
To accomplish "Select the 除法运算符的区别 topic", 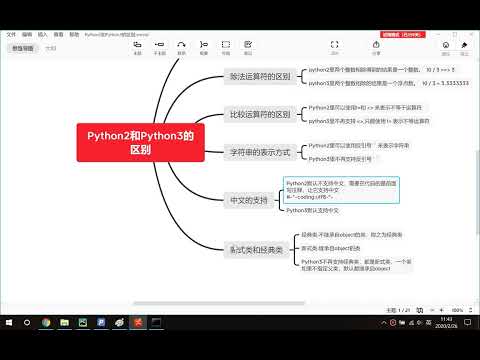I will coord(260,76).
